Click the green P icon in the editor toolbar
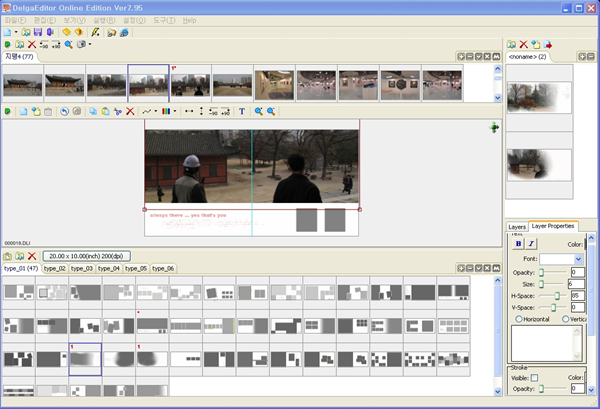The image size is (600, 409). point(7,112)
